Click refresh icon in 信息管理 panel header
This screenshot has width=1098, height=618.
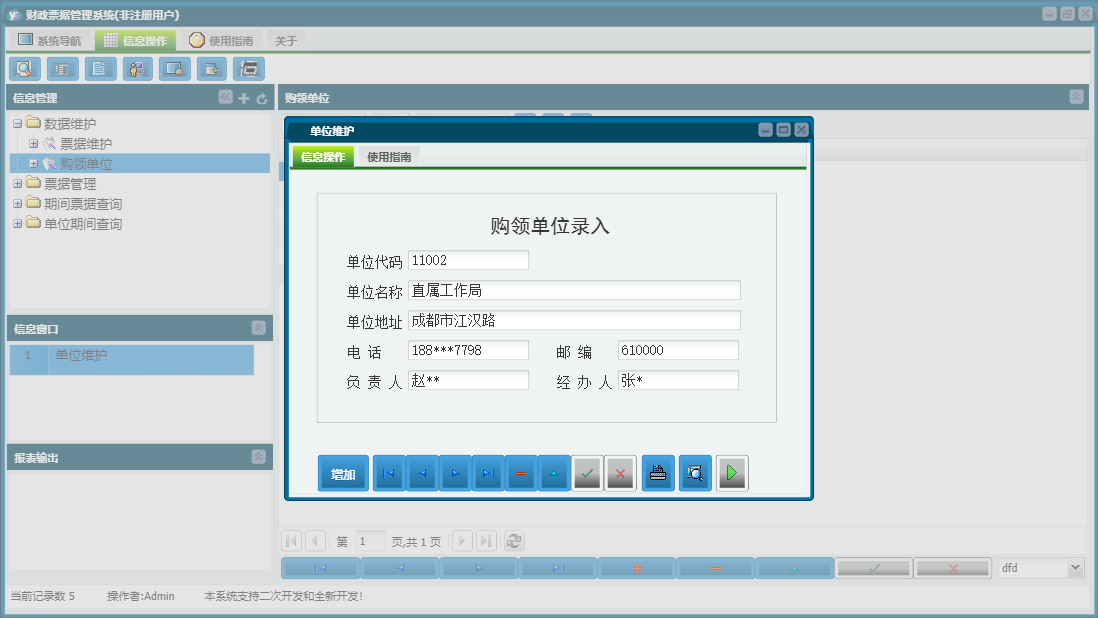262,99
